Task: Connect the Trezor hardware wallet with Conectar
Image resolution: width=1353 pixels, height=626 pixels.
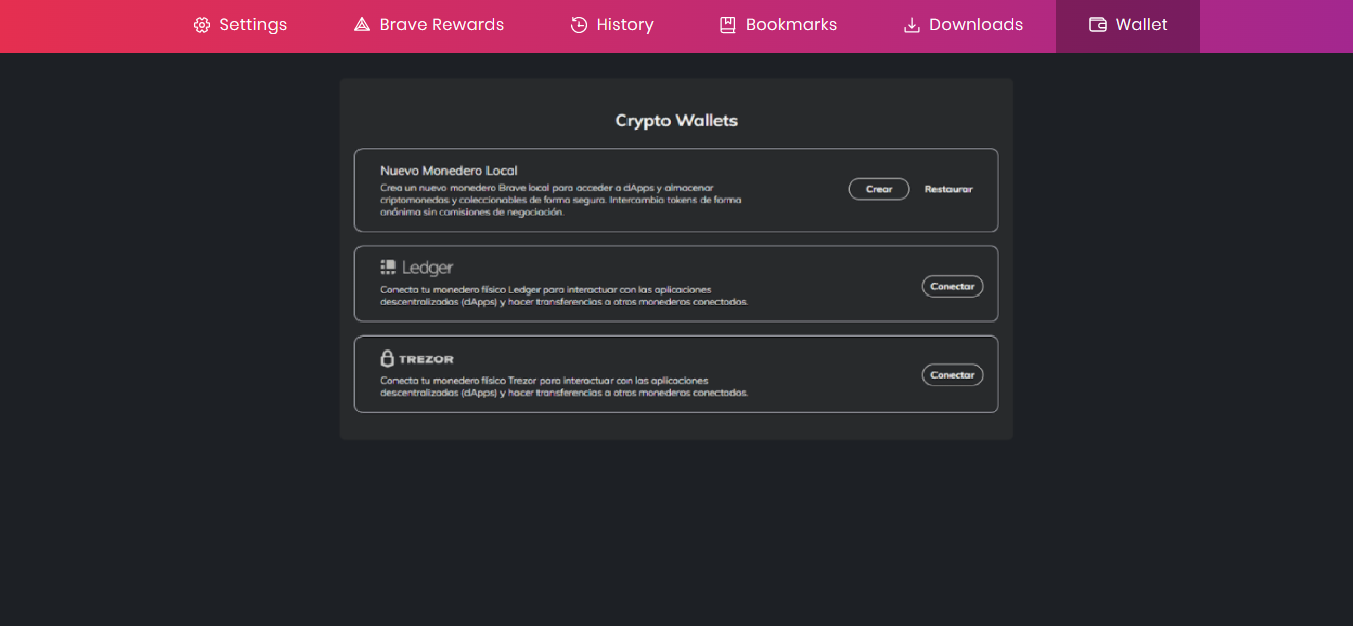Action: coord(952,375)
